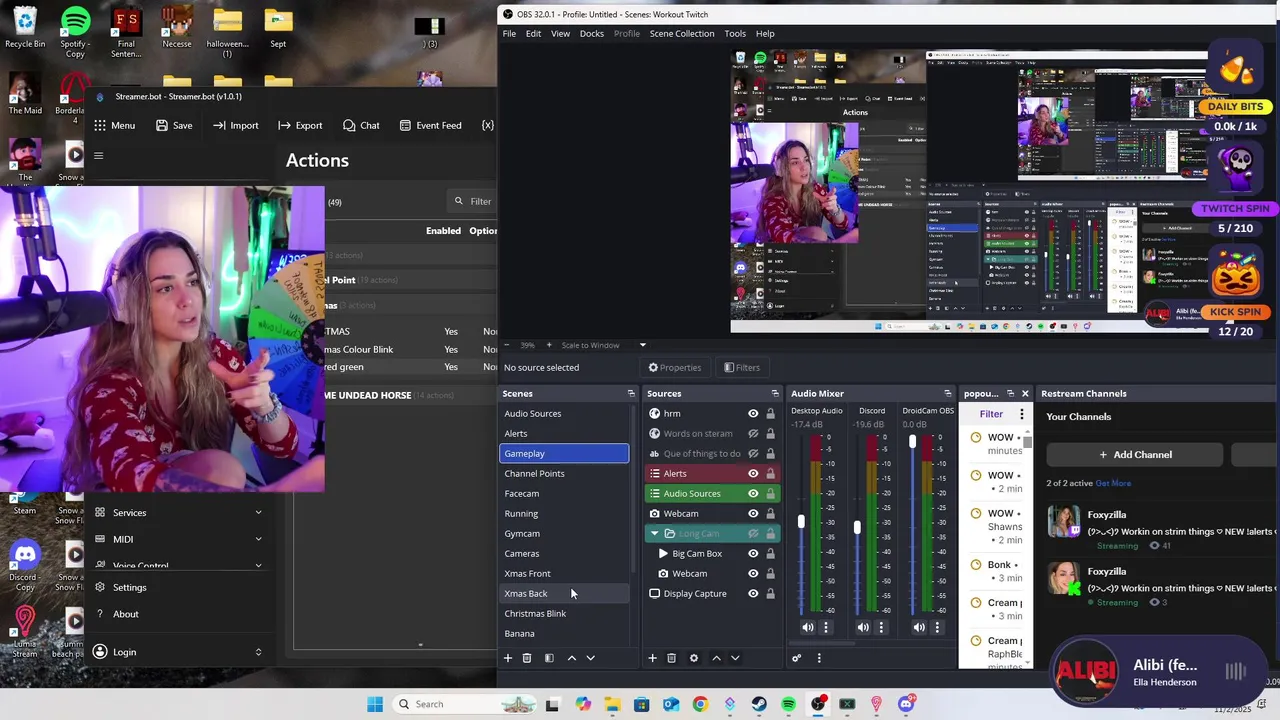Click the Filters button below the preview
The width and height of the screenshot is (1280, 720).
click(742, 367)
